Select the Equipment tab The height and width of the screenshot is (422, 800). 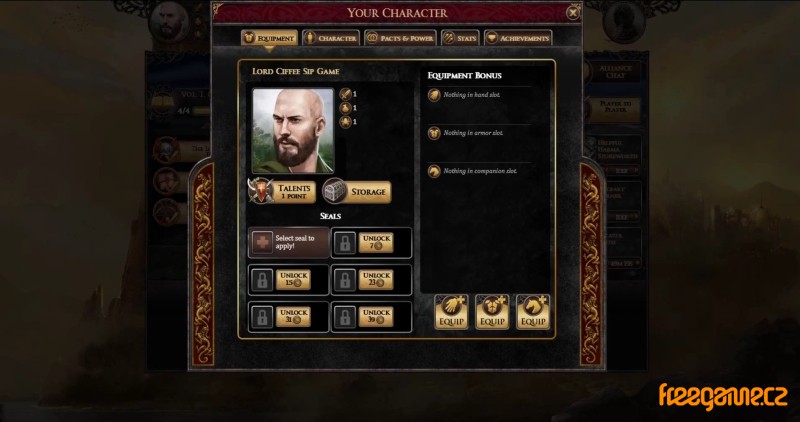click(x=269, y=38)
